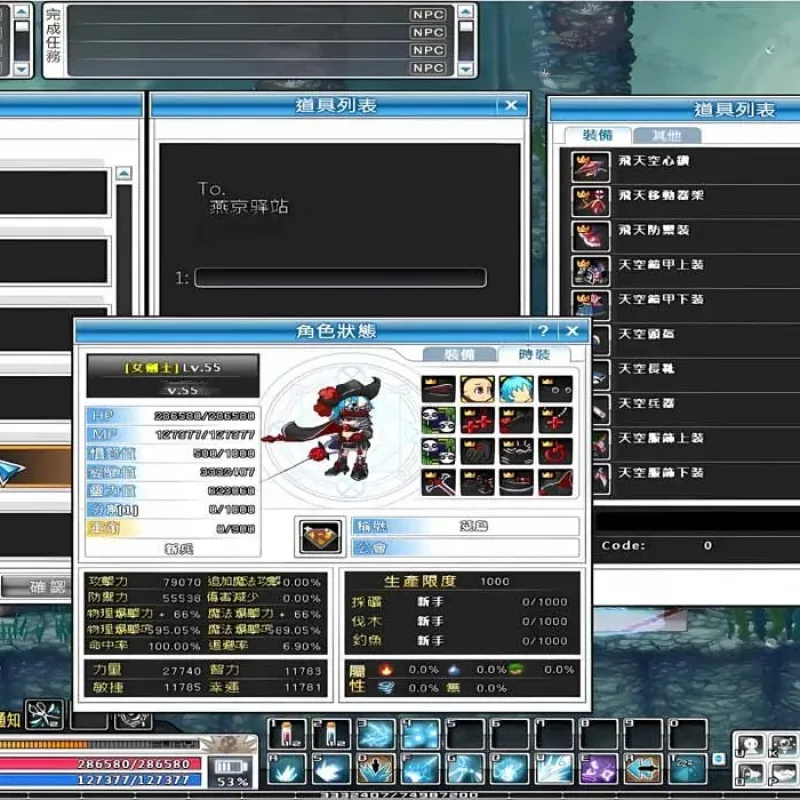The width and height of the screenshot is (800, 800).
Task: Click the small blue button beside skill T
Action: pos(719,759)
